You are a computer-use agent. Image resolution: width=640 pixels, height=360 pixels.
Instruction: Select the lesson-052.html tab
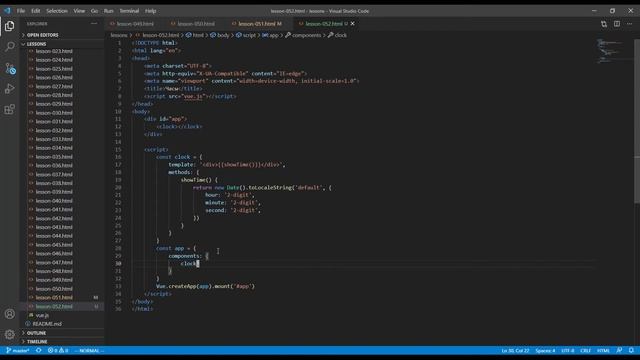click(324, 24)
